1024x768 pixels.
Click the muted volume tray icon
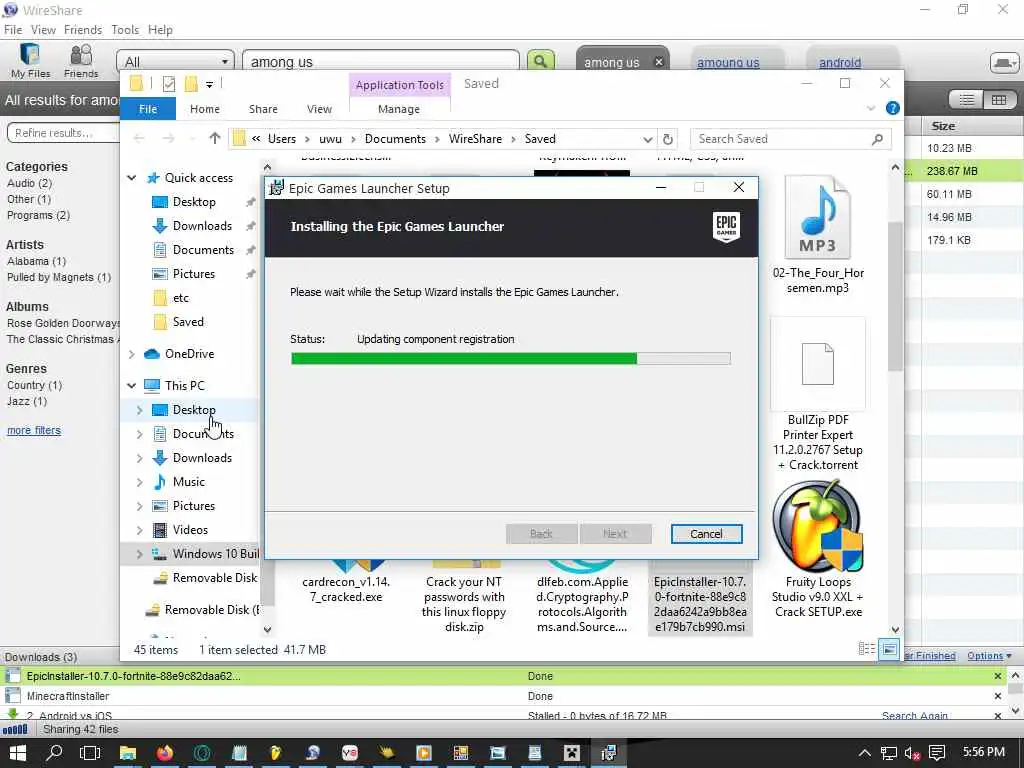(x=912, y=753)
